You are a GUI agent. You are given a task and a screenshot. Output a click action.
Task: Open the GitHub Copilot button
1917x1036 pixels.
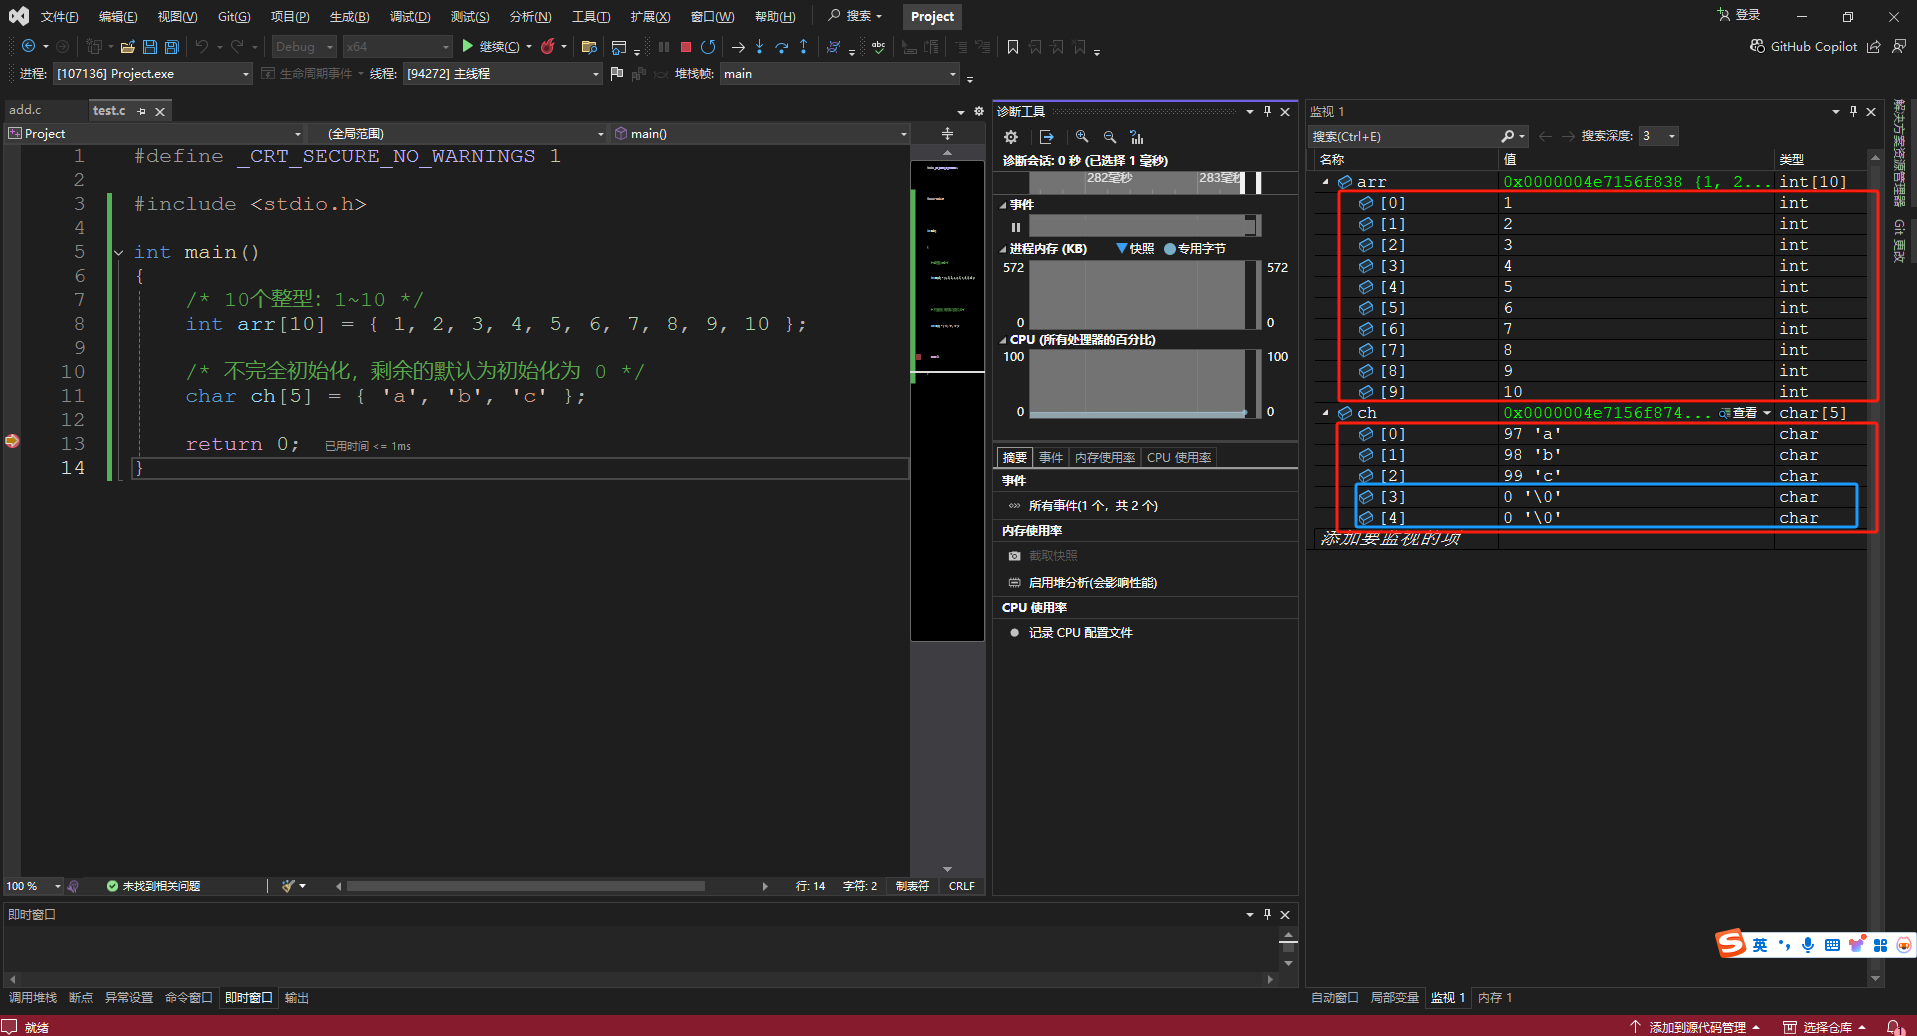[1804, 47]
